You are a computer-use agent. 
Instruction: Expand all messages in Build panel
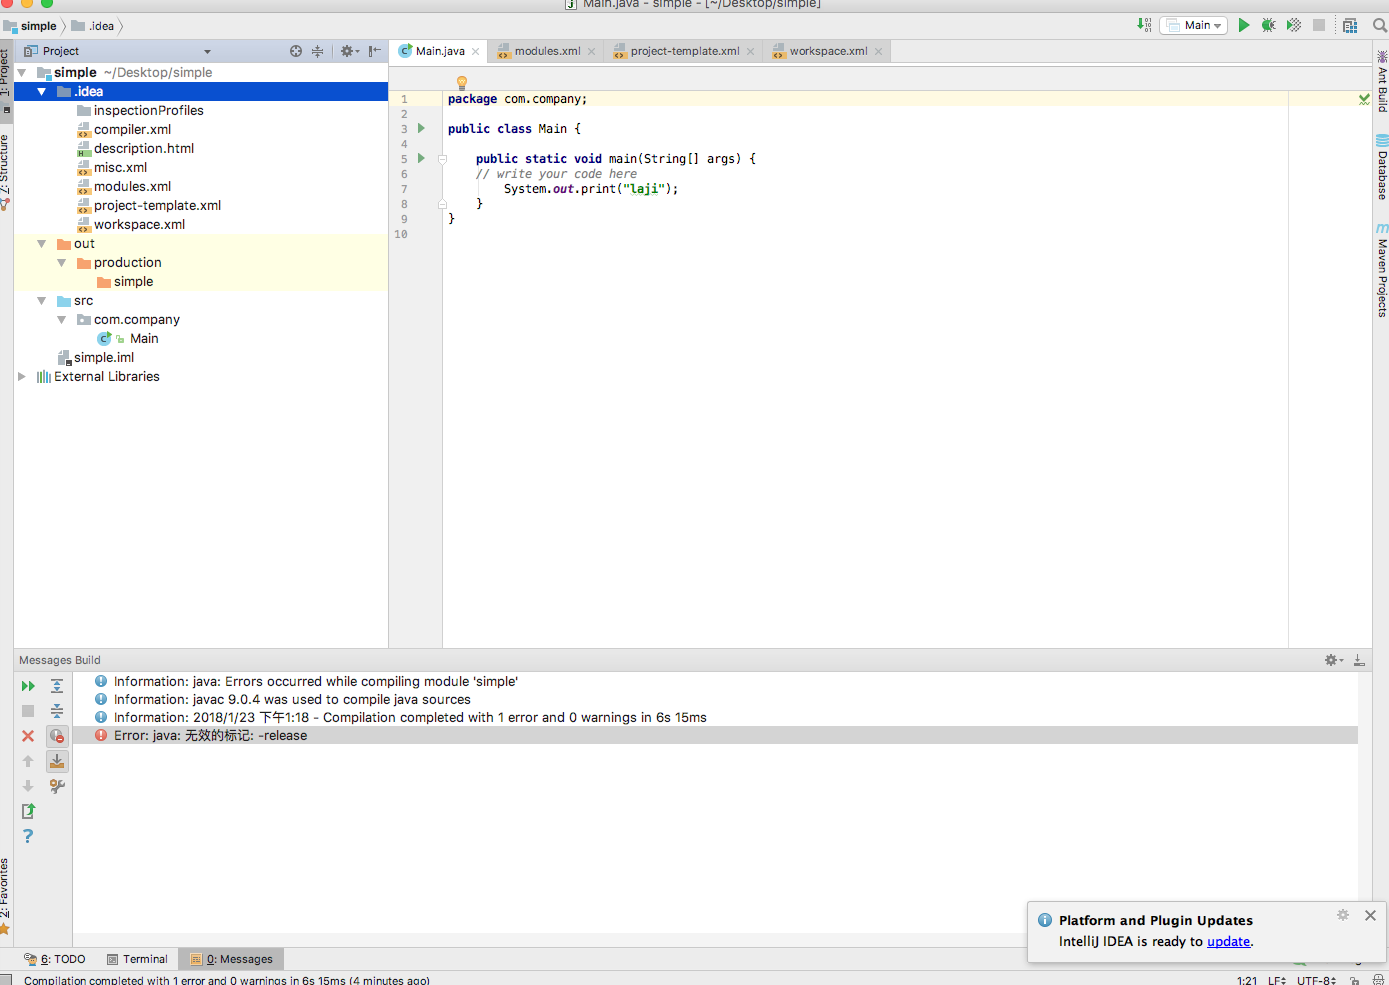[57, 686]
